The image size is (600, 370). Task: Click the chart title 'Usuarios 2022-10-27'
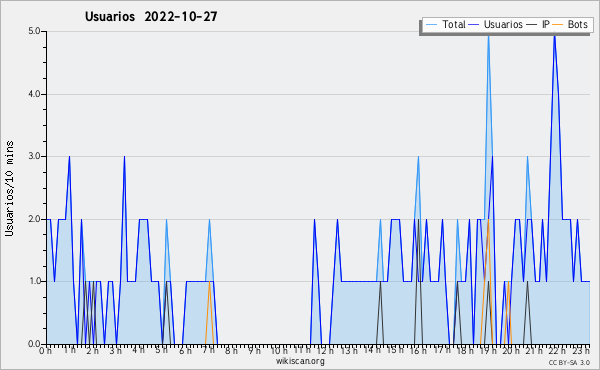tap(151, 17)
